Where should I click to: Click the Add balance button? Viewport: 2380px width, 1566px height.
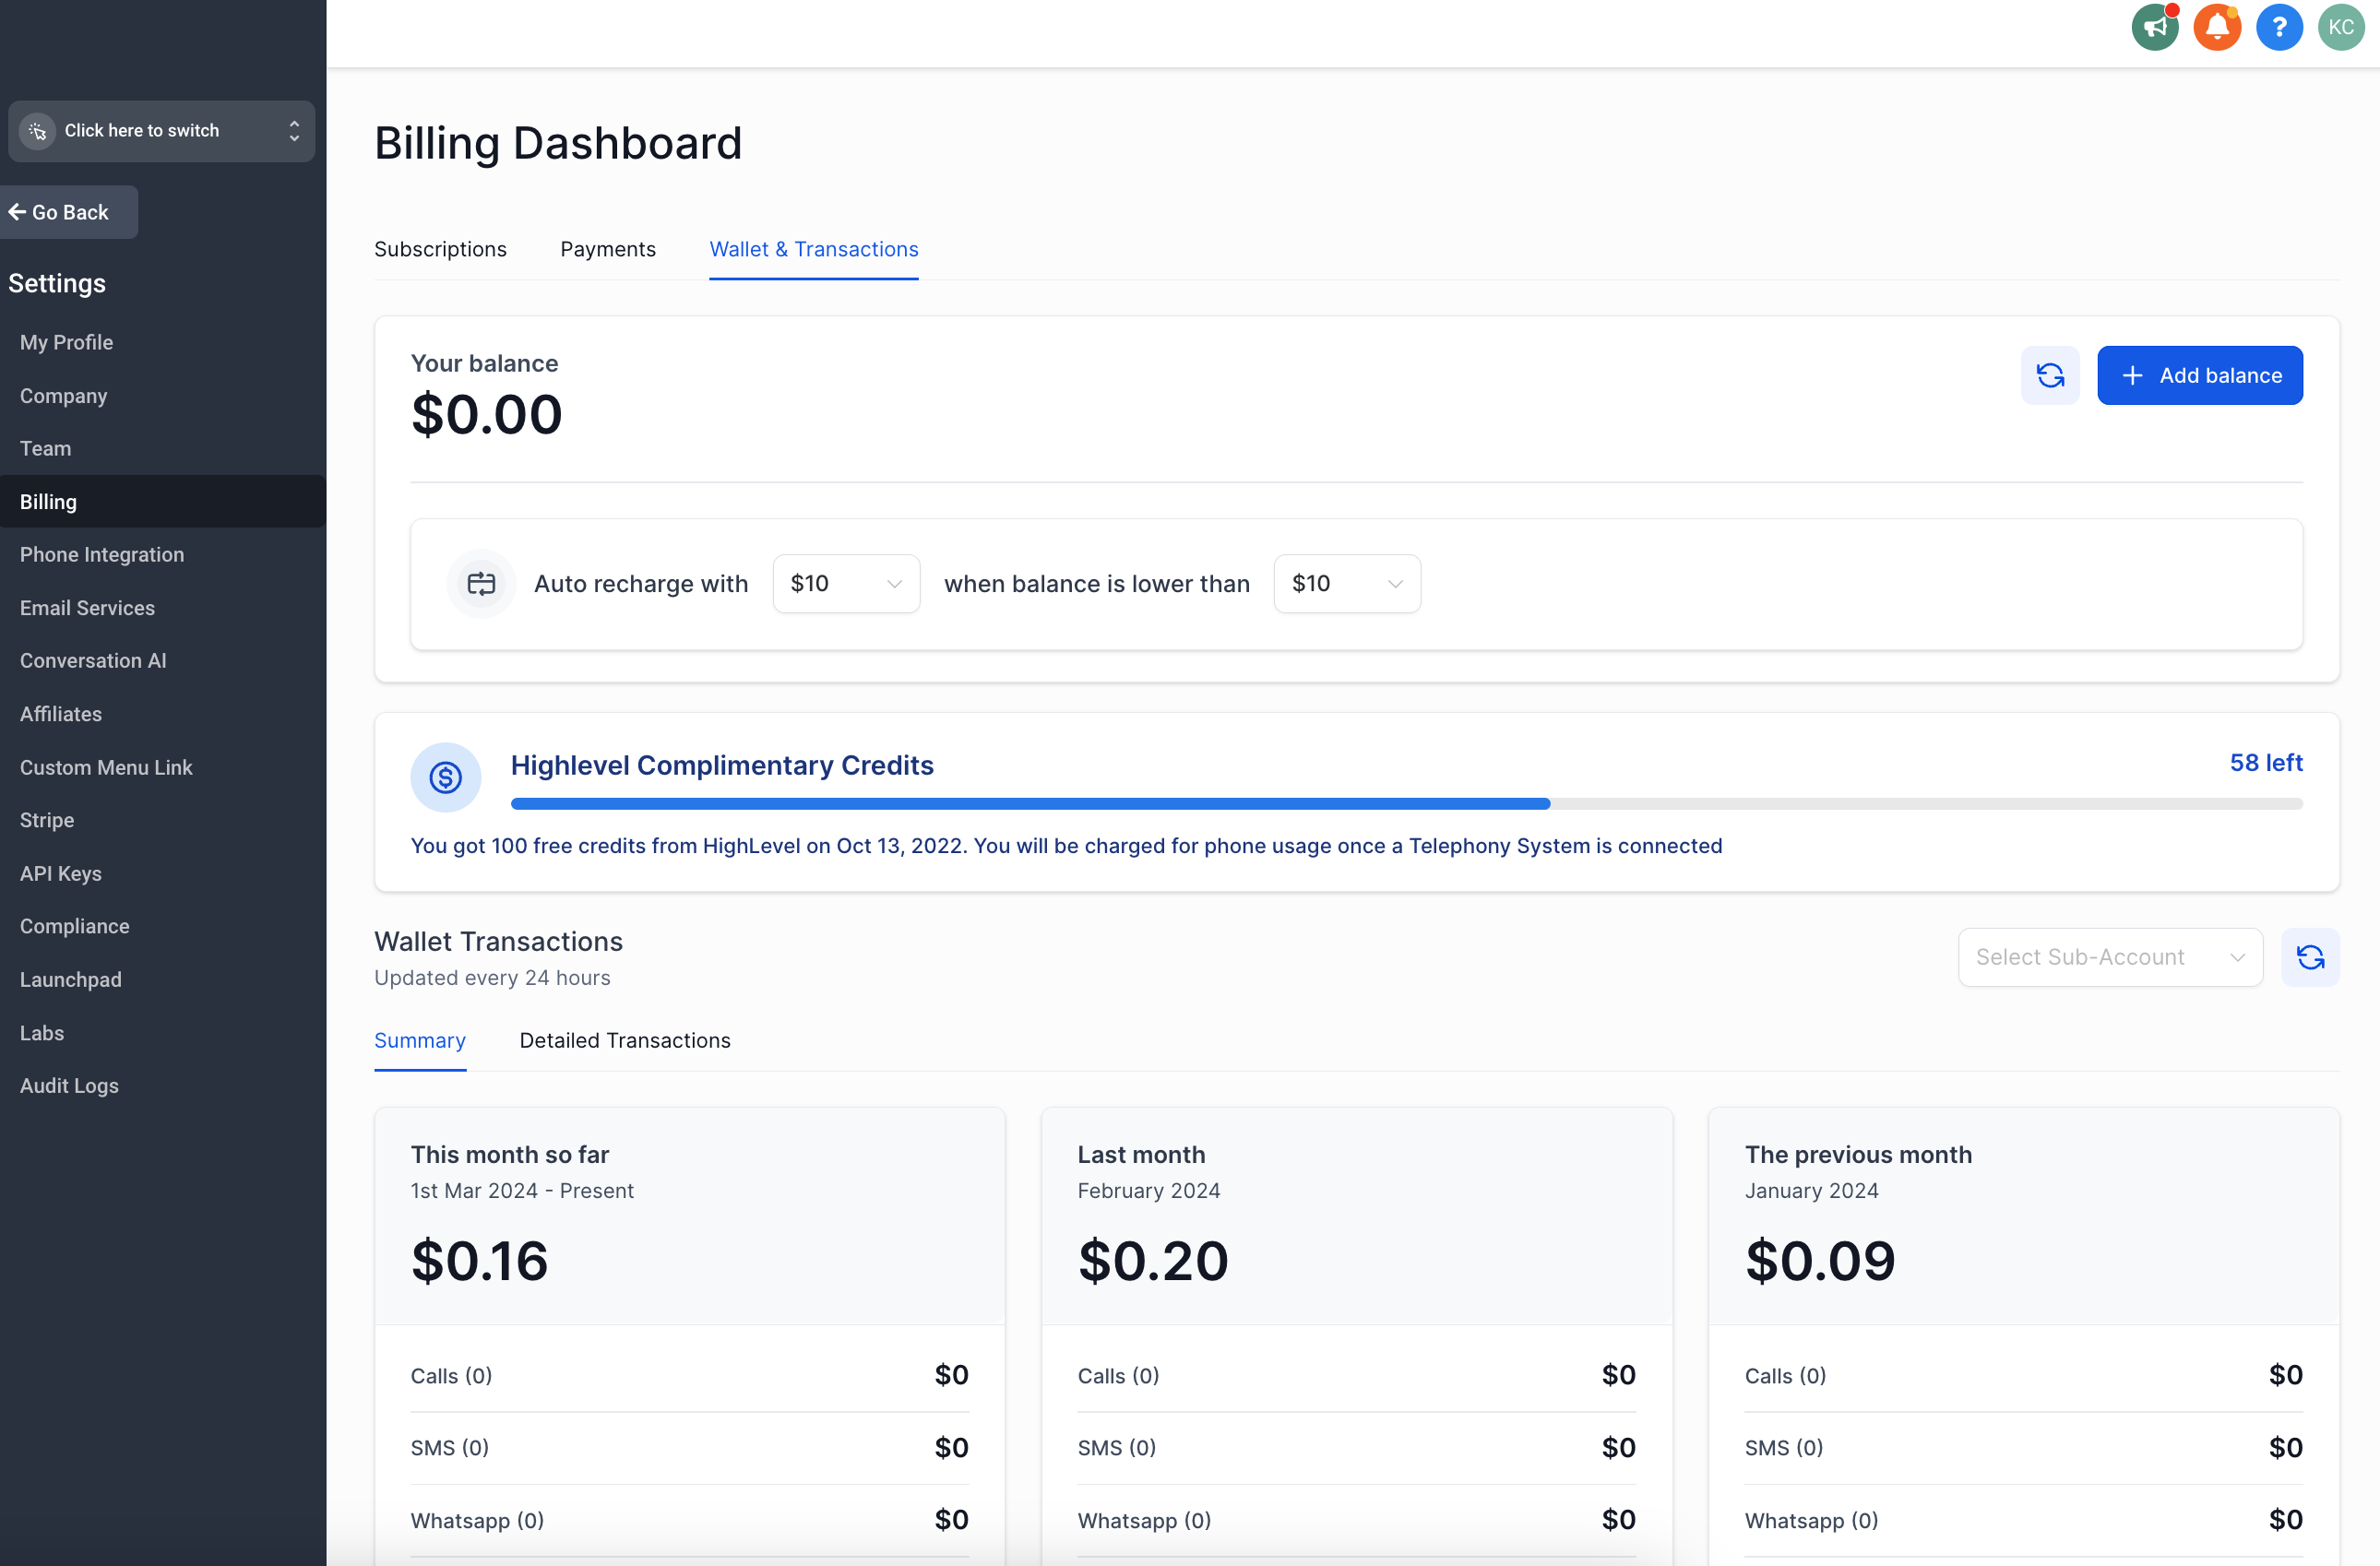(x=2199, y=375)
